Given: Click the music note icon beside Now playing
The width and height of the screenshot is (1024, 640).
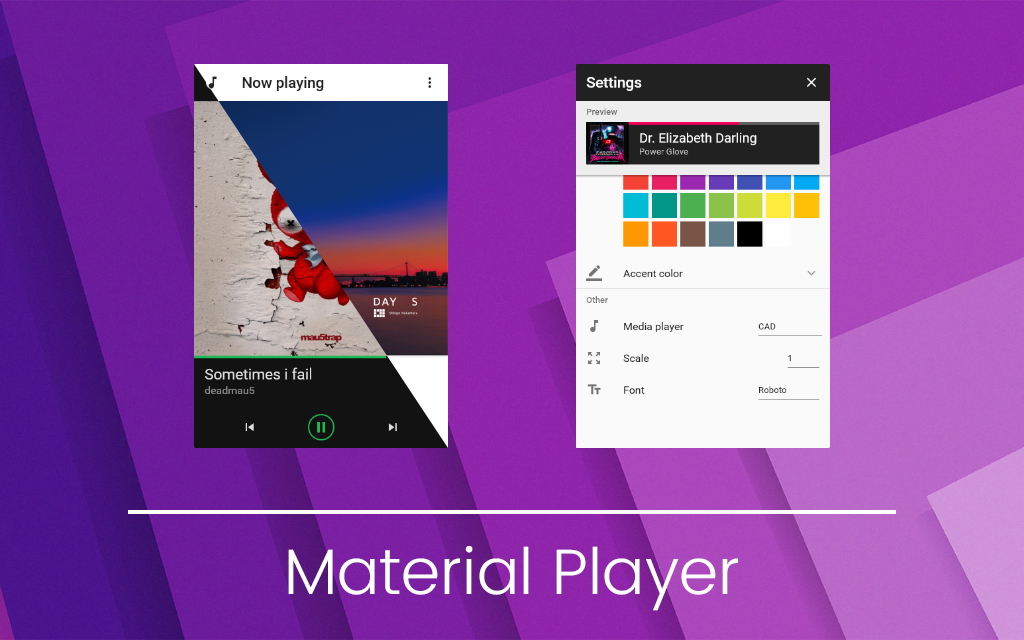Looking at the screenshot, I should point(212,82).
